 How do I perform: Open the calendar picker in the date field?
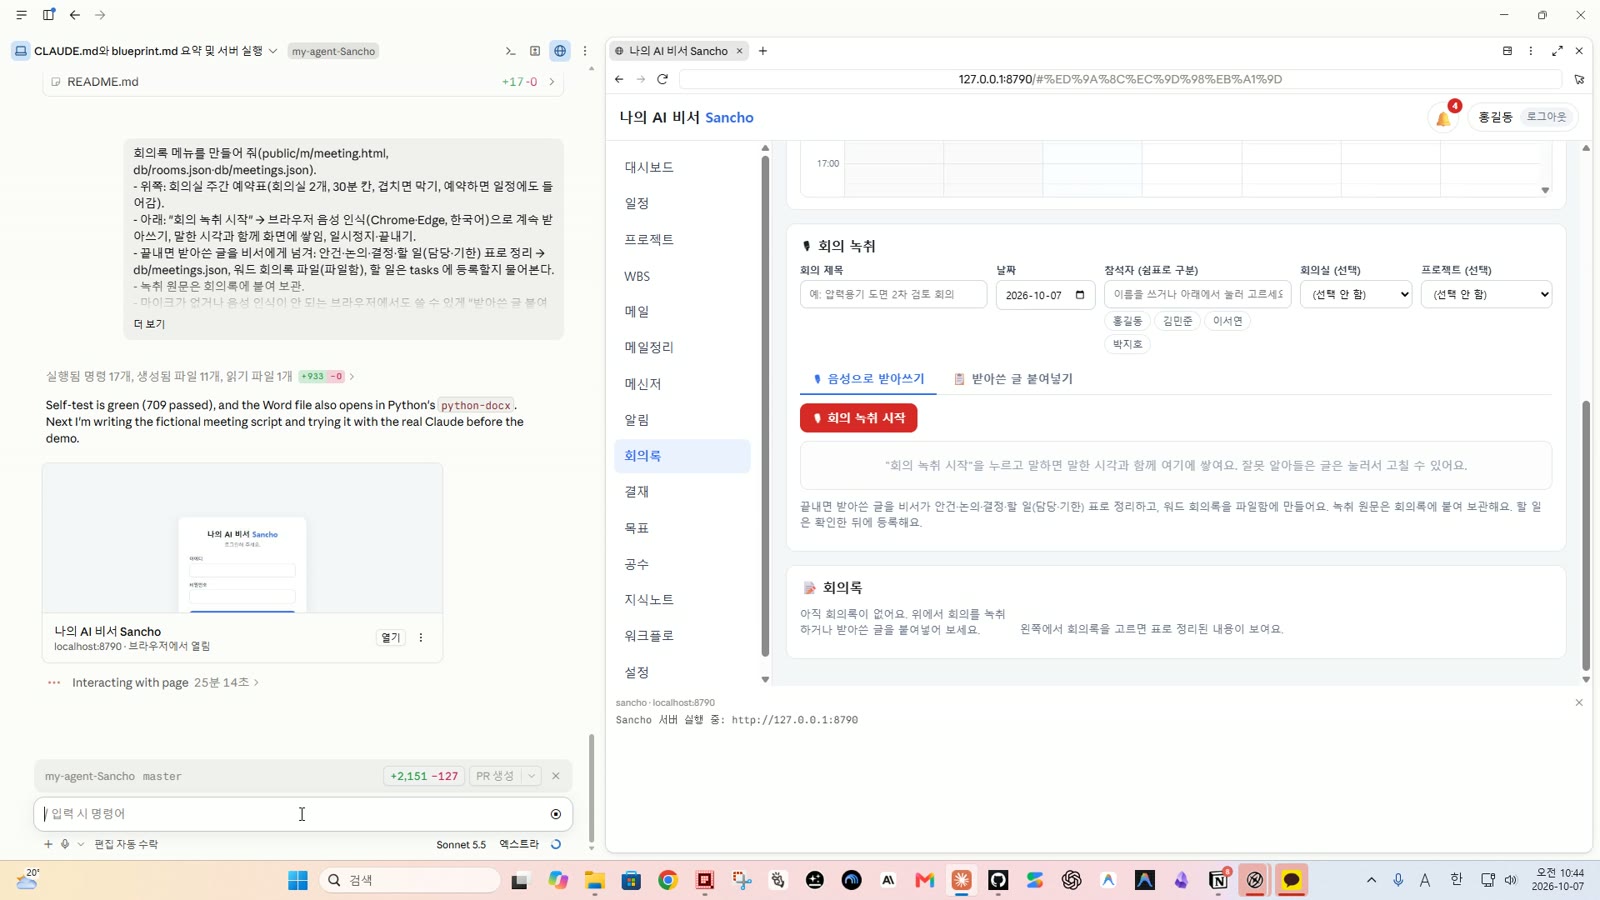pos(1080,295)
